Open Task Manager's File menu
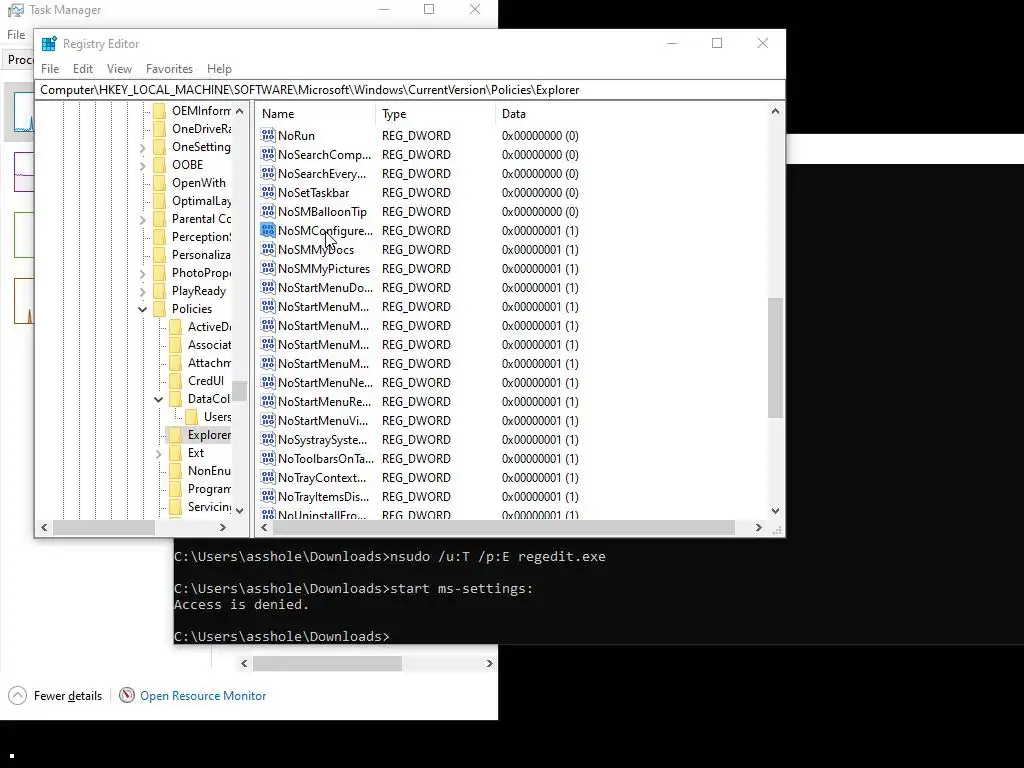 point(16,35)
